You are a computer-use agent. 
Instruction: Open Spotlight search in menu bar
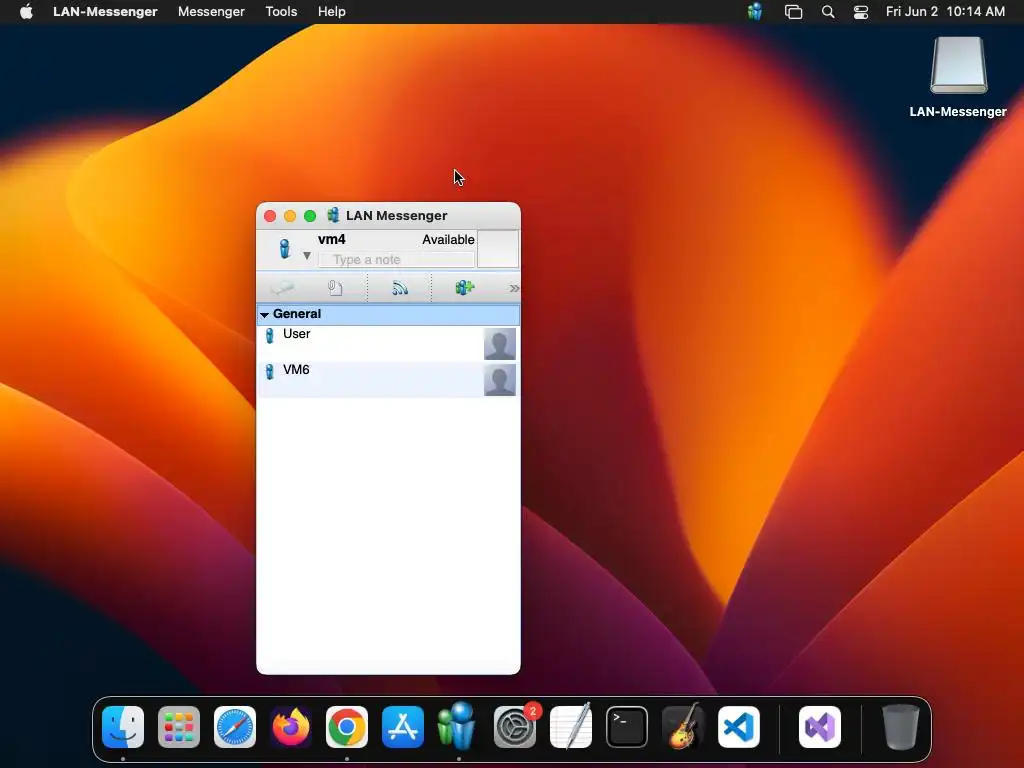(x=827, y=12)
